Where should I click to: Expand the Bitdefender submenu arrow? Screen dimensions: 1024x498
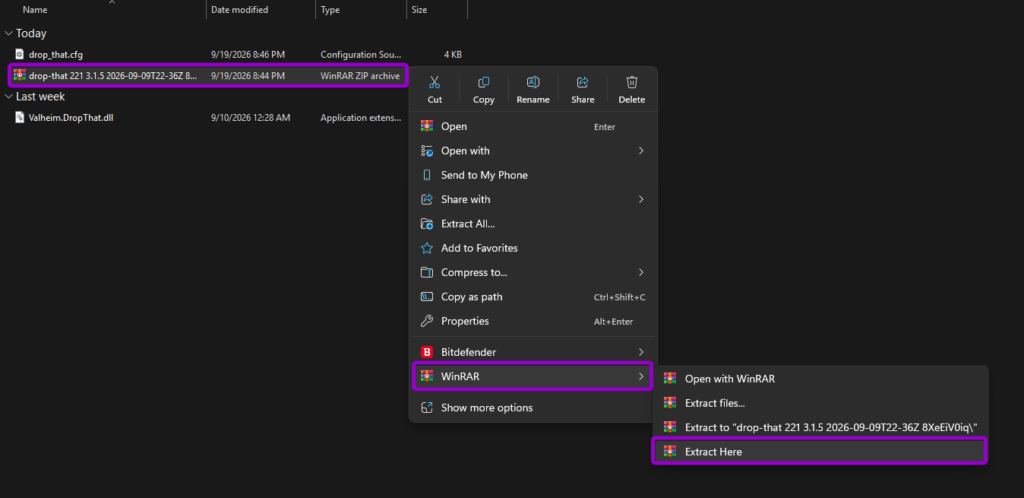pyautogui.click(x=641, y=352)
